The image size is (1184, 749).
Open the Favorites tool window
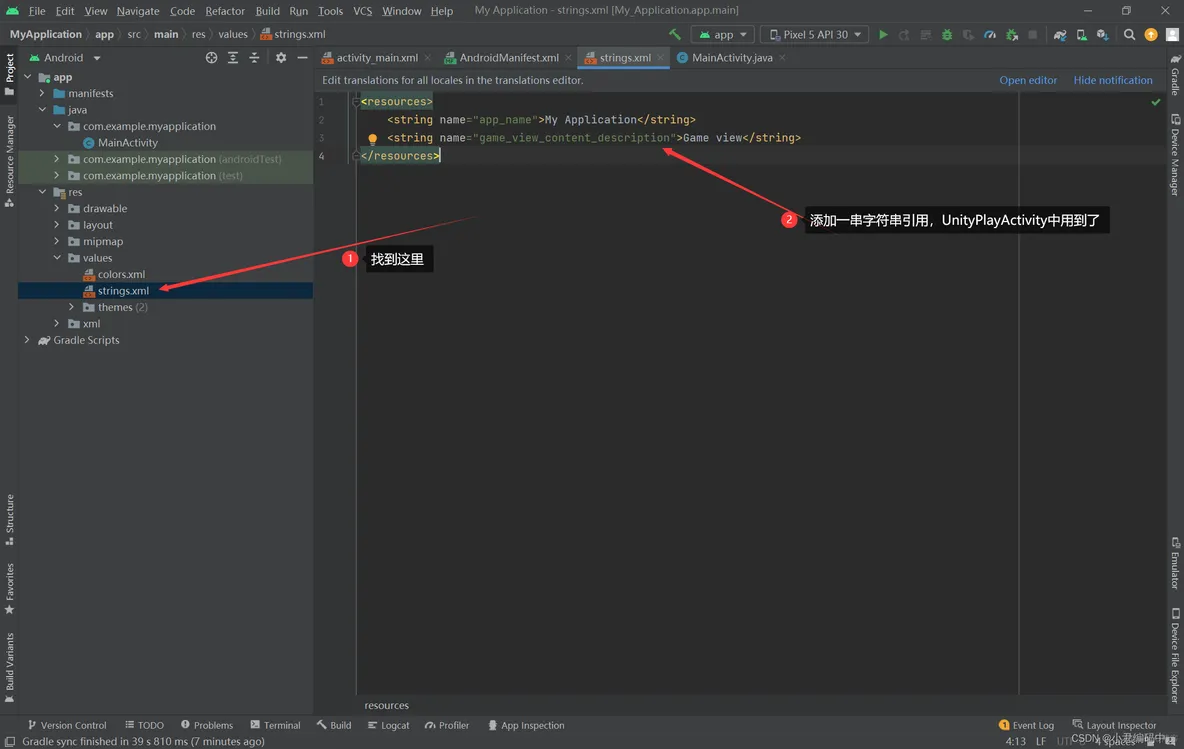9,589
